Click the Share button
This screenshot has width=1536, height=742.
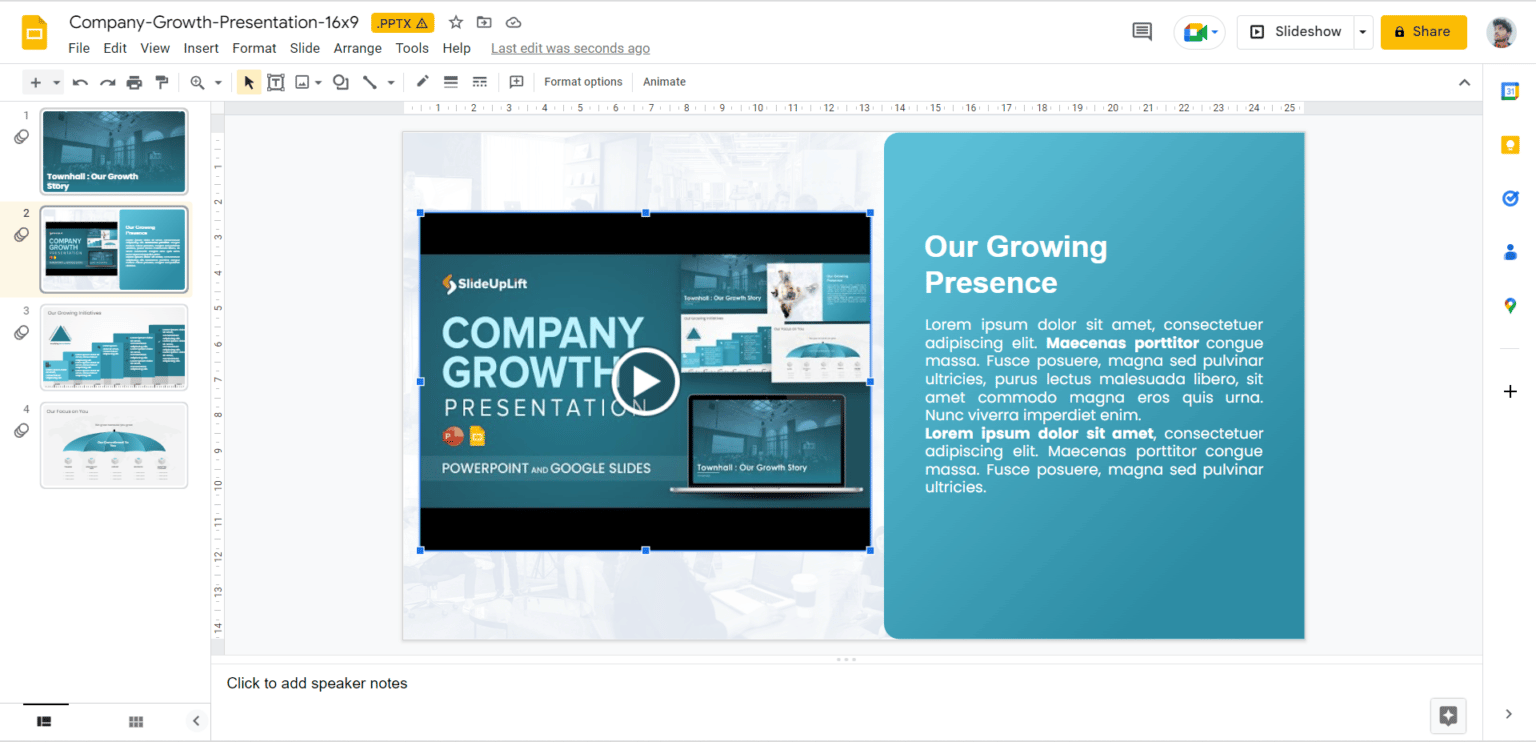click(x=1423, y=31)
